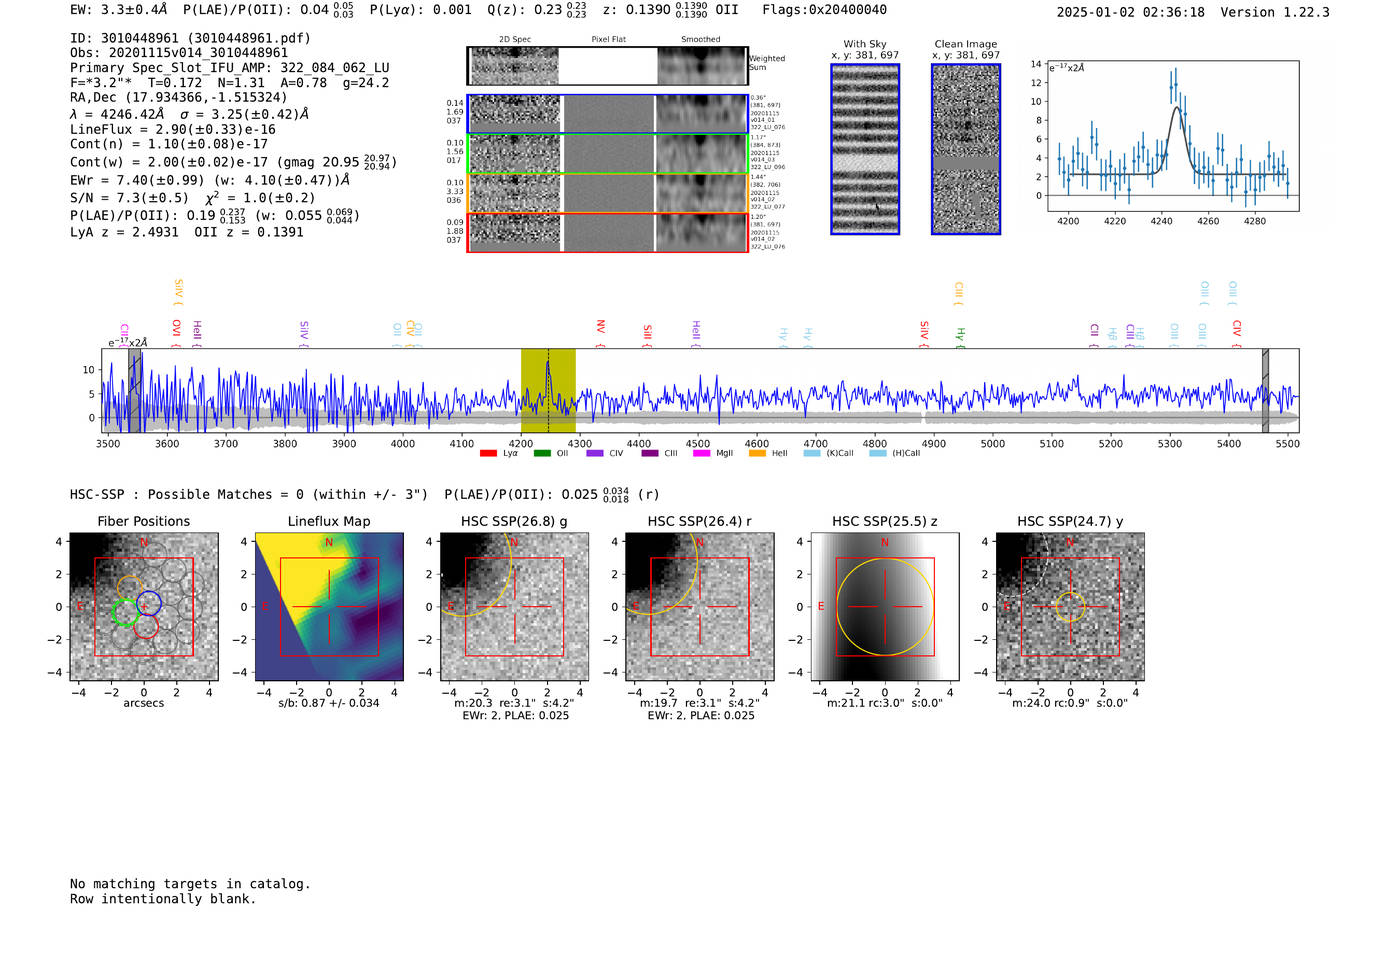
Task: Click the LineFlux value line
Action: pyautogui.click(x=173, y=129)
